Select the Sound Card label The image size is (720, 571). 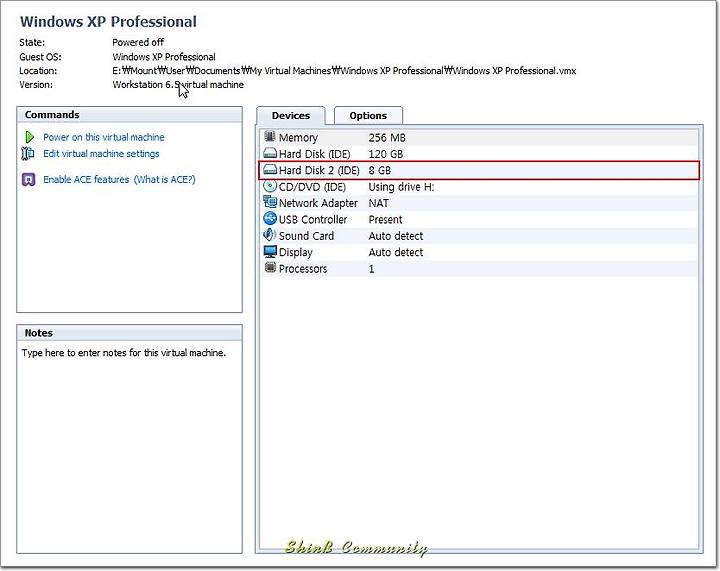coord(306,236)
